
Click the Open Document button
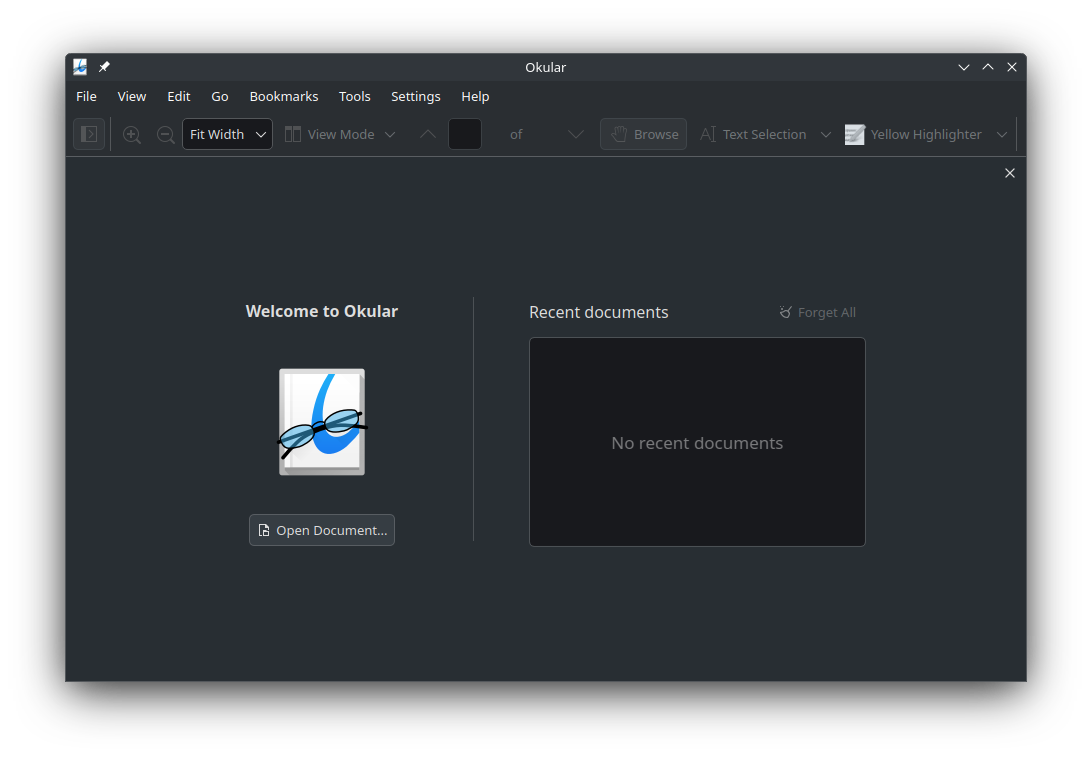click(x=322, y=530)
